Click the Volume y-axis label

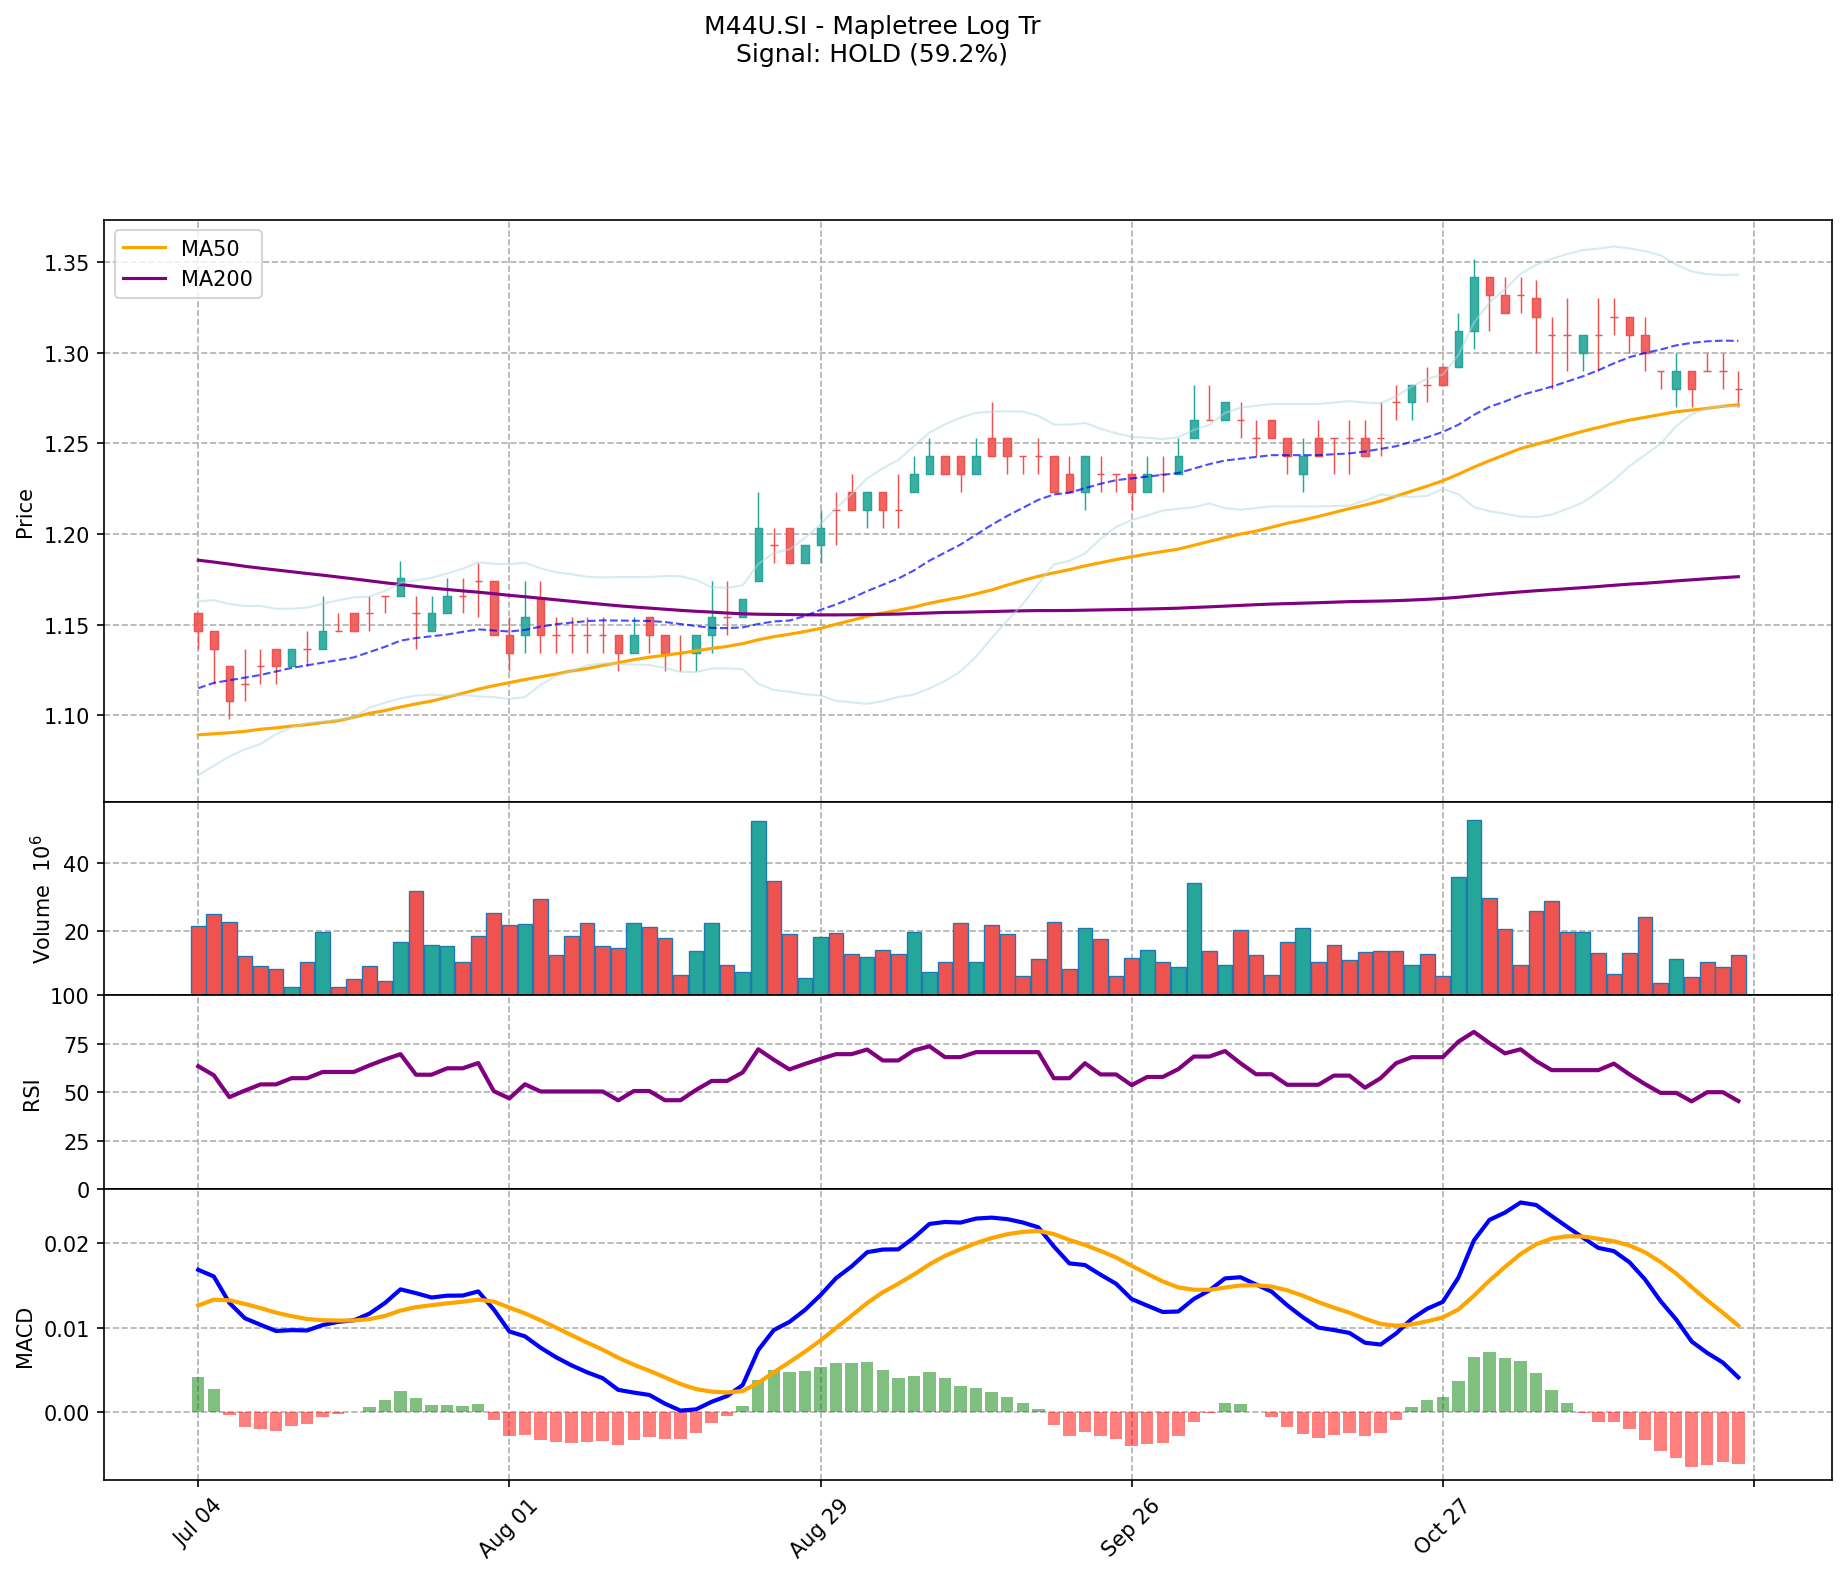coord(41,899)
